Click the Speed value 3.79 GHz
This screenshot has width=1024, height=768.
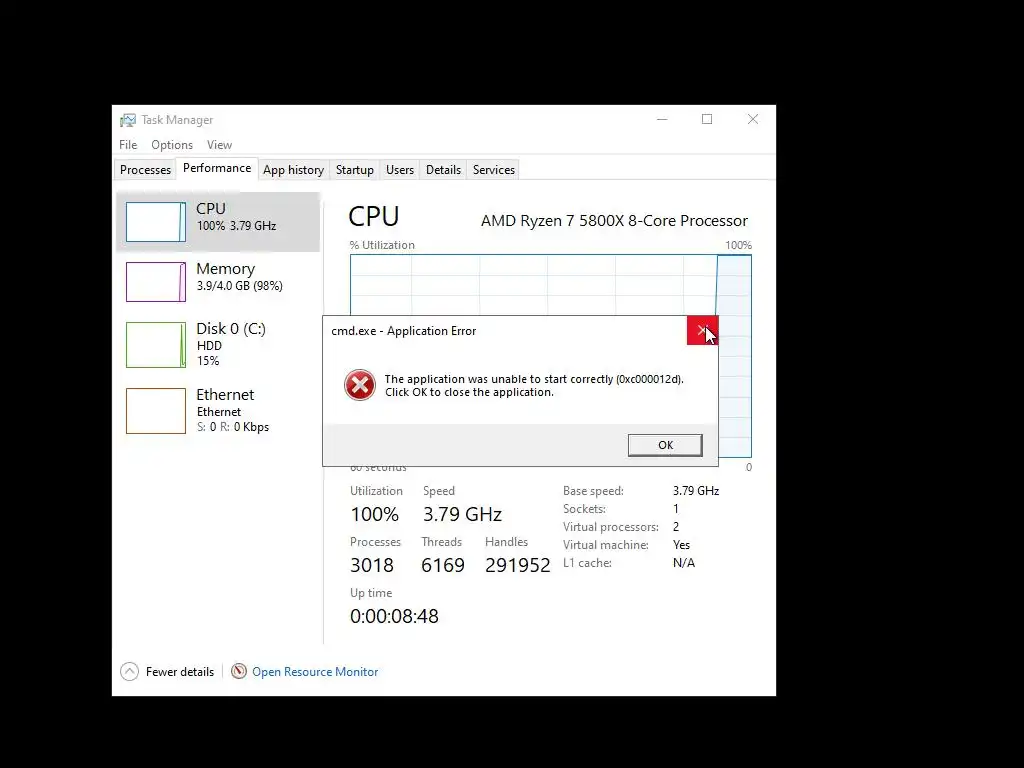pyautogui.click(x=462, y=514)
